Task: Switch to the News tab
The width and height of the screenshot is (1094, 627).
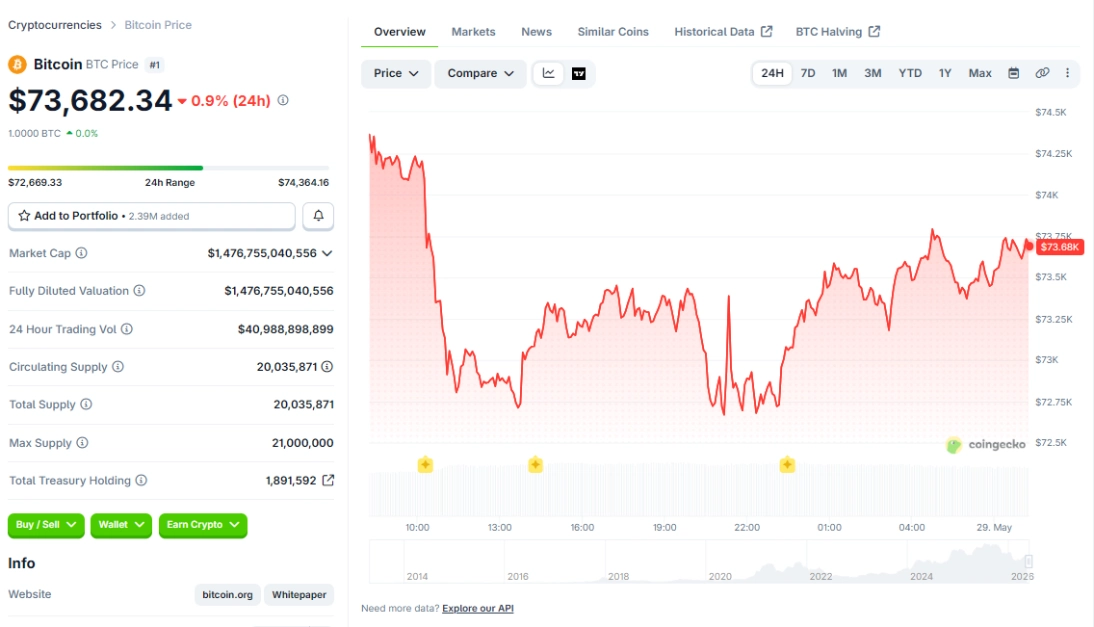Action: click(x=536, y=32)
